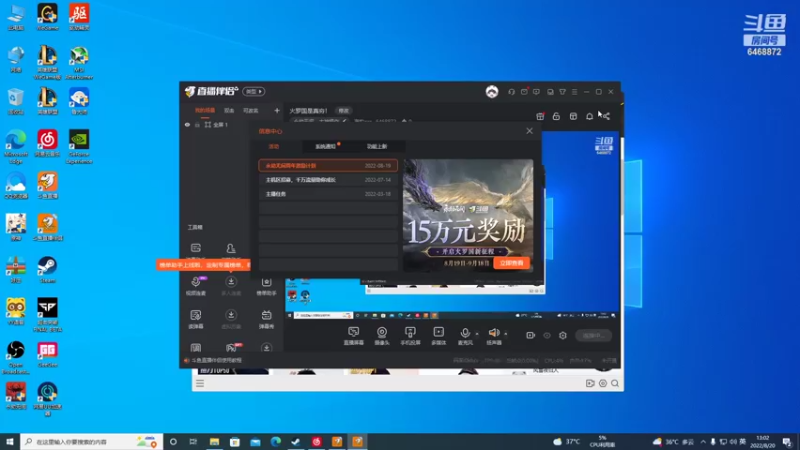The width and height of the screenshot is (800, 450).
Task: Open the Windows Start menu
Action: point(10,442)
